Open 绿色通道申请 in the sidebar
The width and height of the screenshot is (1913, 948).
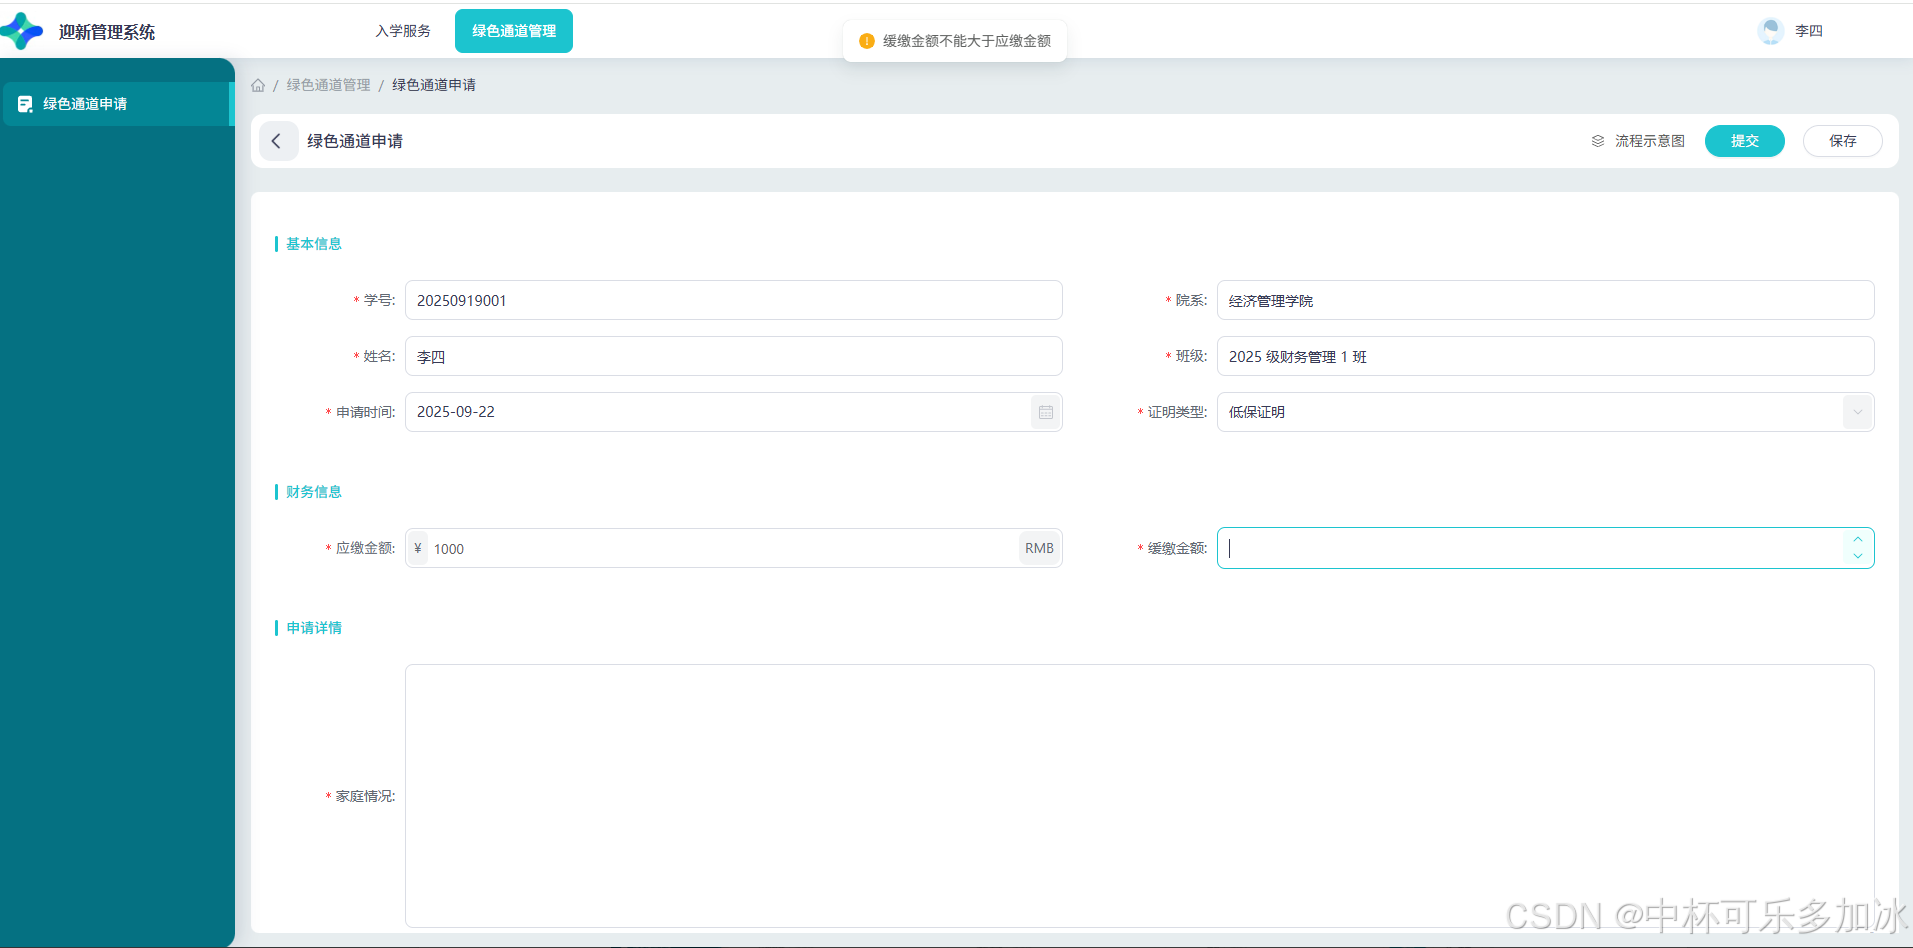(x=117, y=104)
